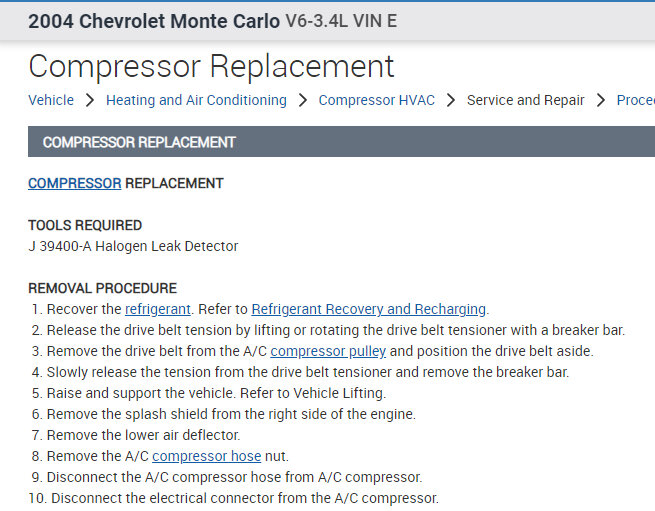Click the truncated Proce… breadcrumb at right edge

pos(635,100)
